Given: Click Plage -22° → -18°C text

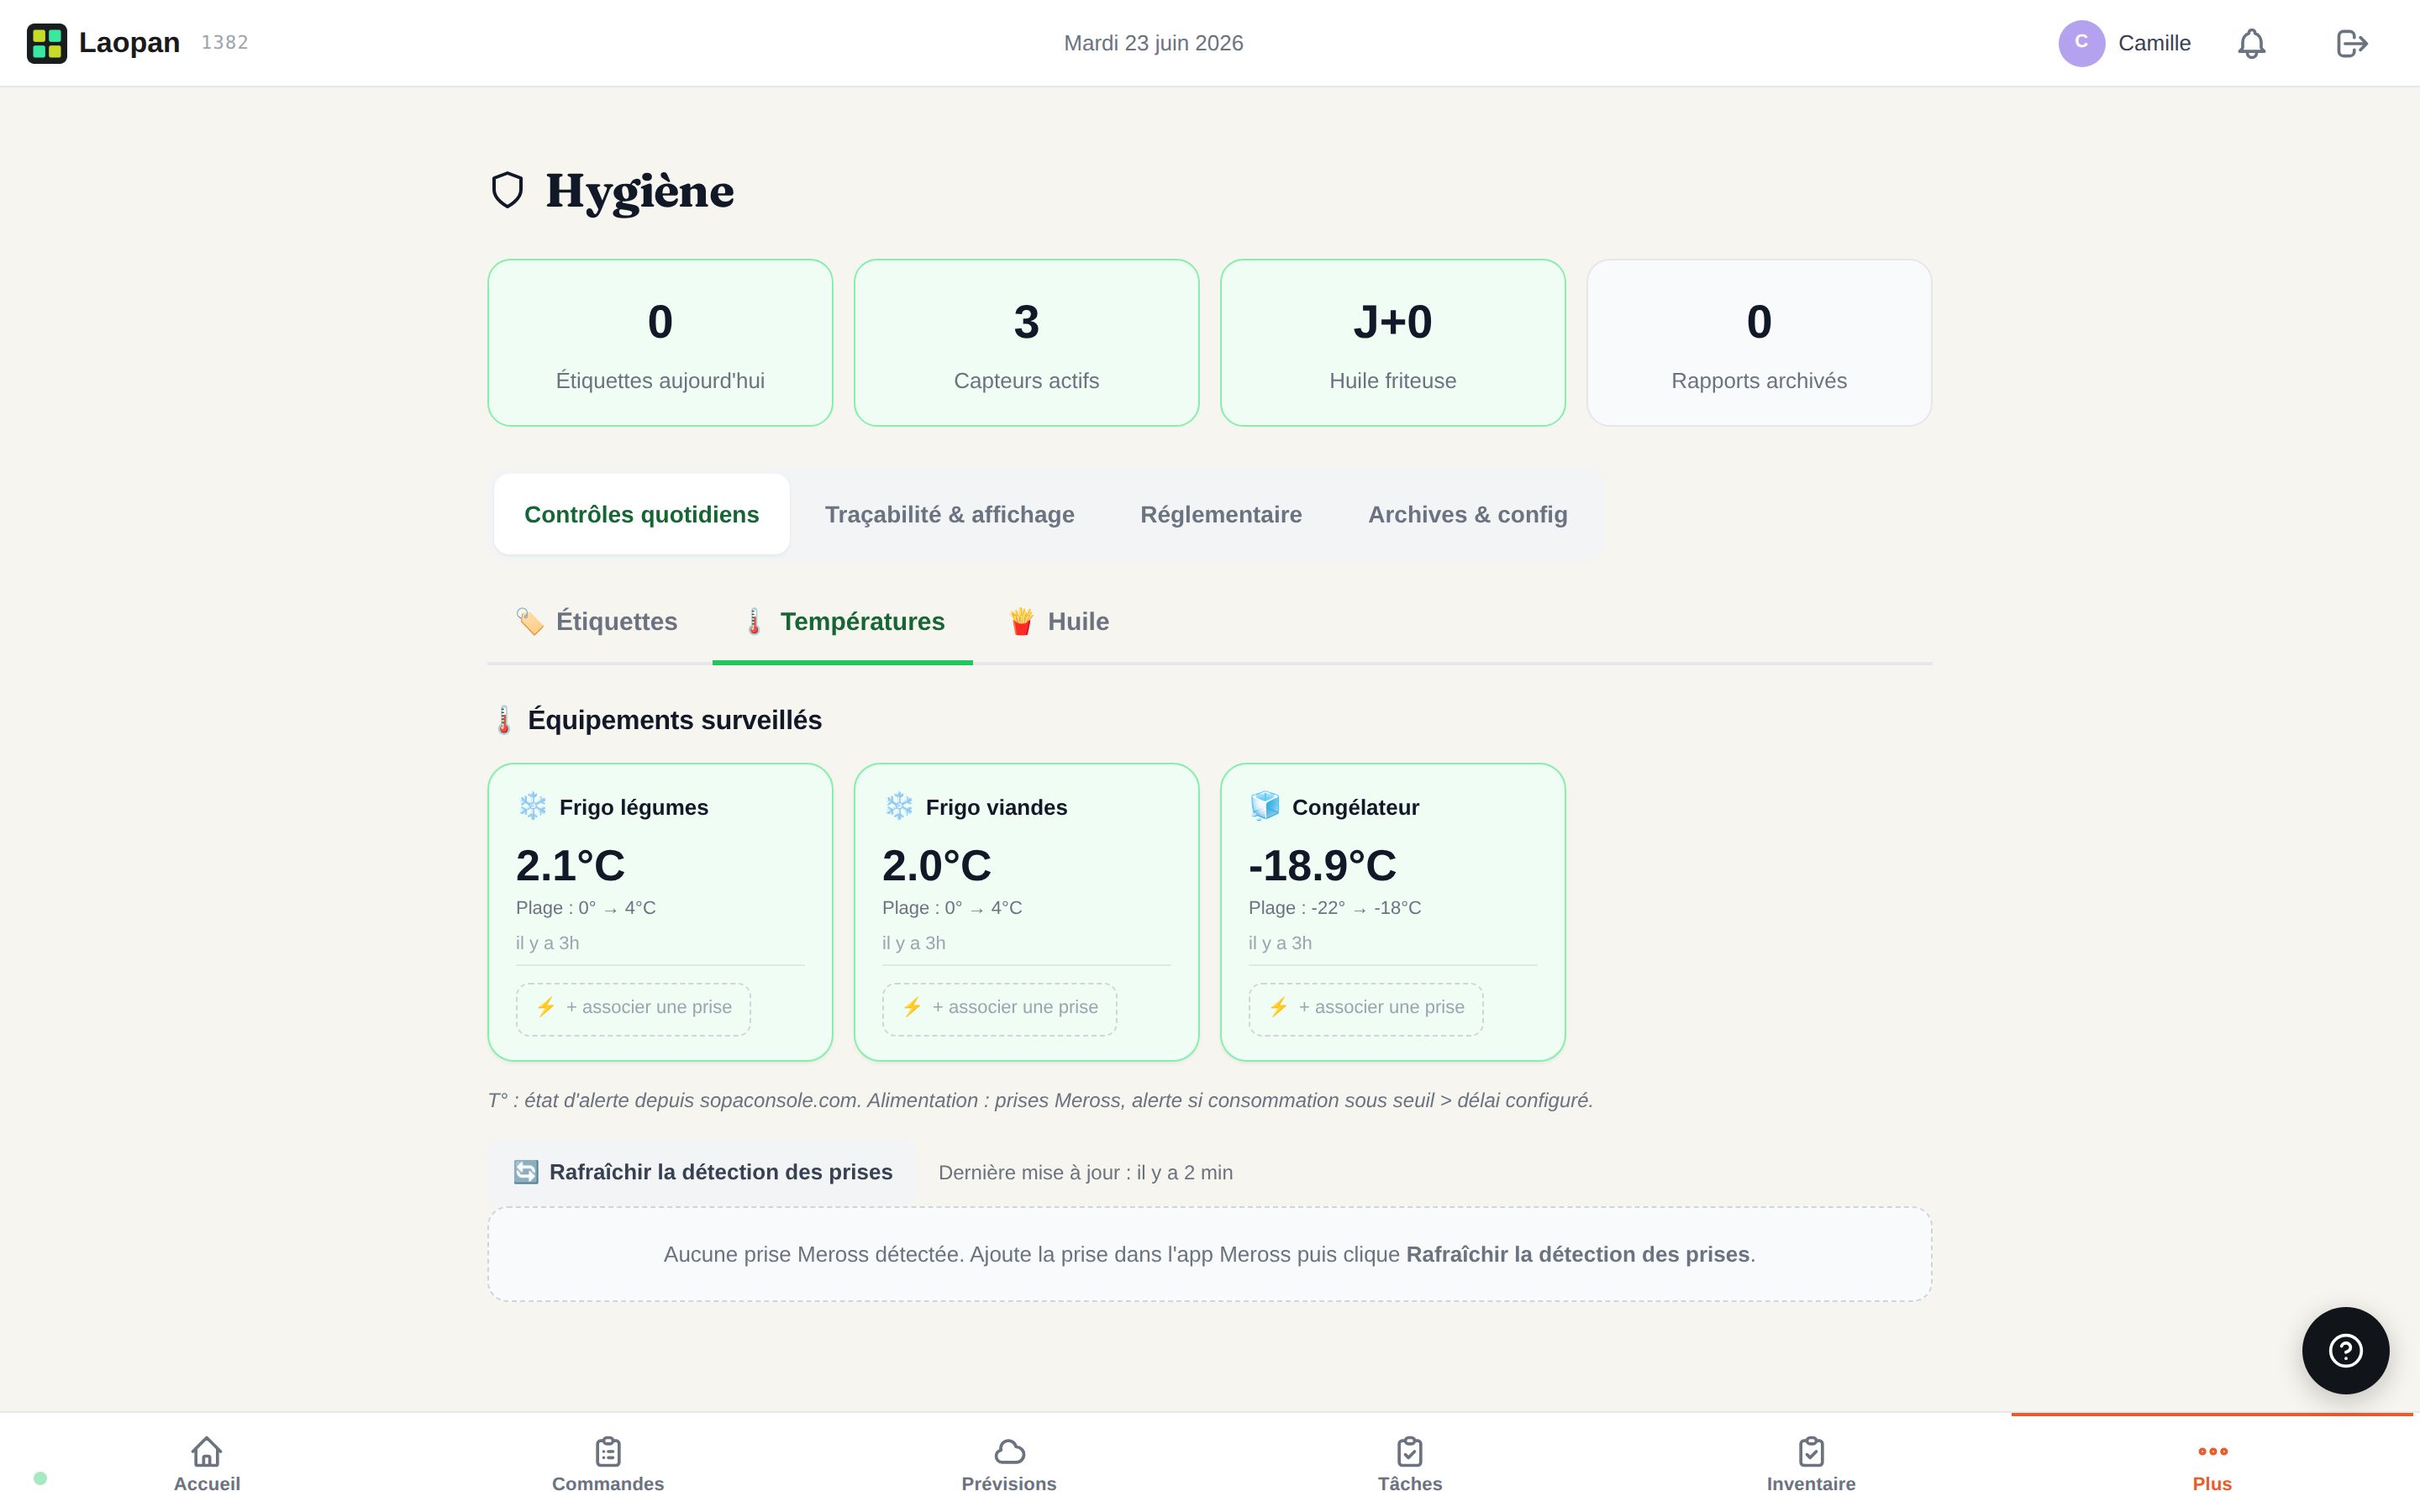Looking at the screenshot, I should [1335, 908].
